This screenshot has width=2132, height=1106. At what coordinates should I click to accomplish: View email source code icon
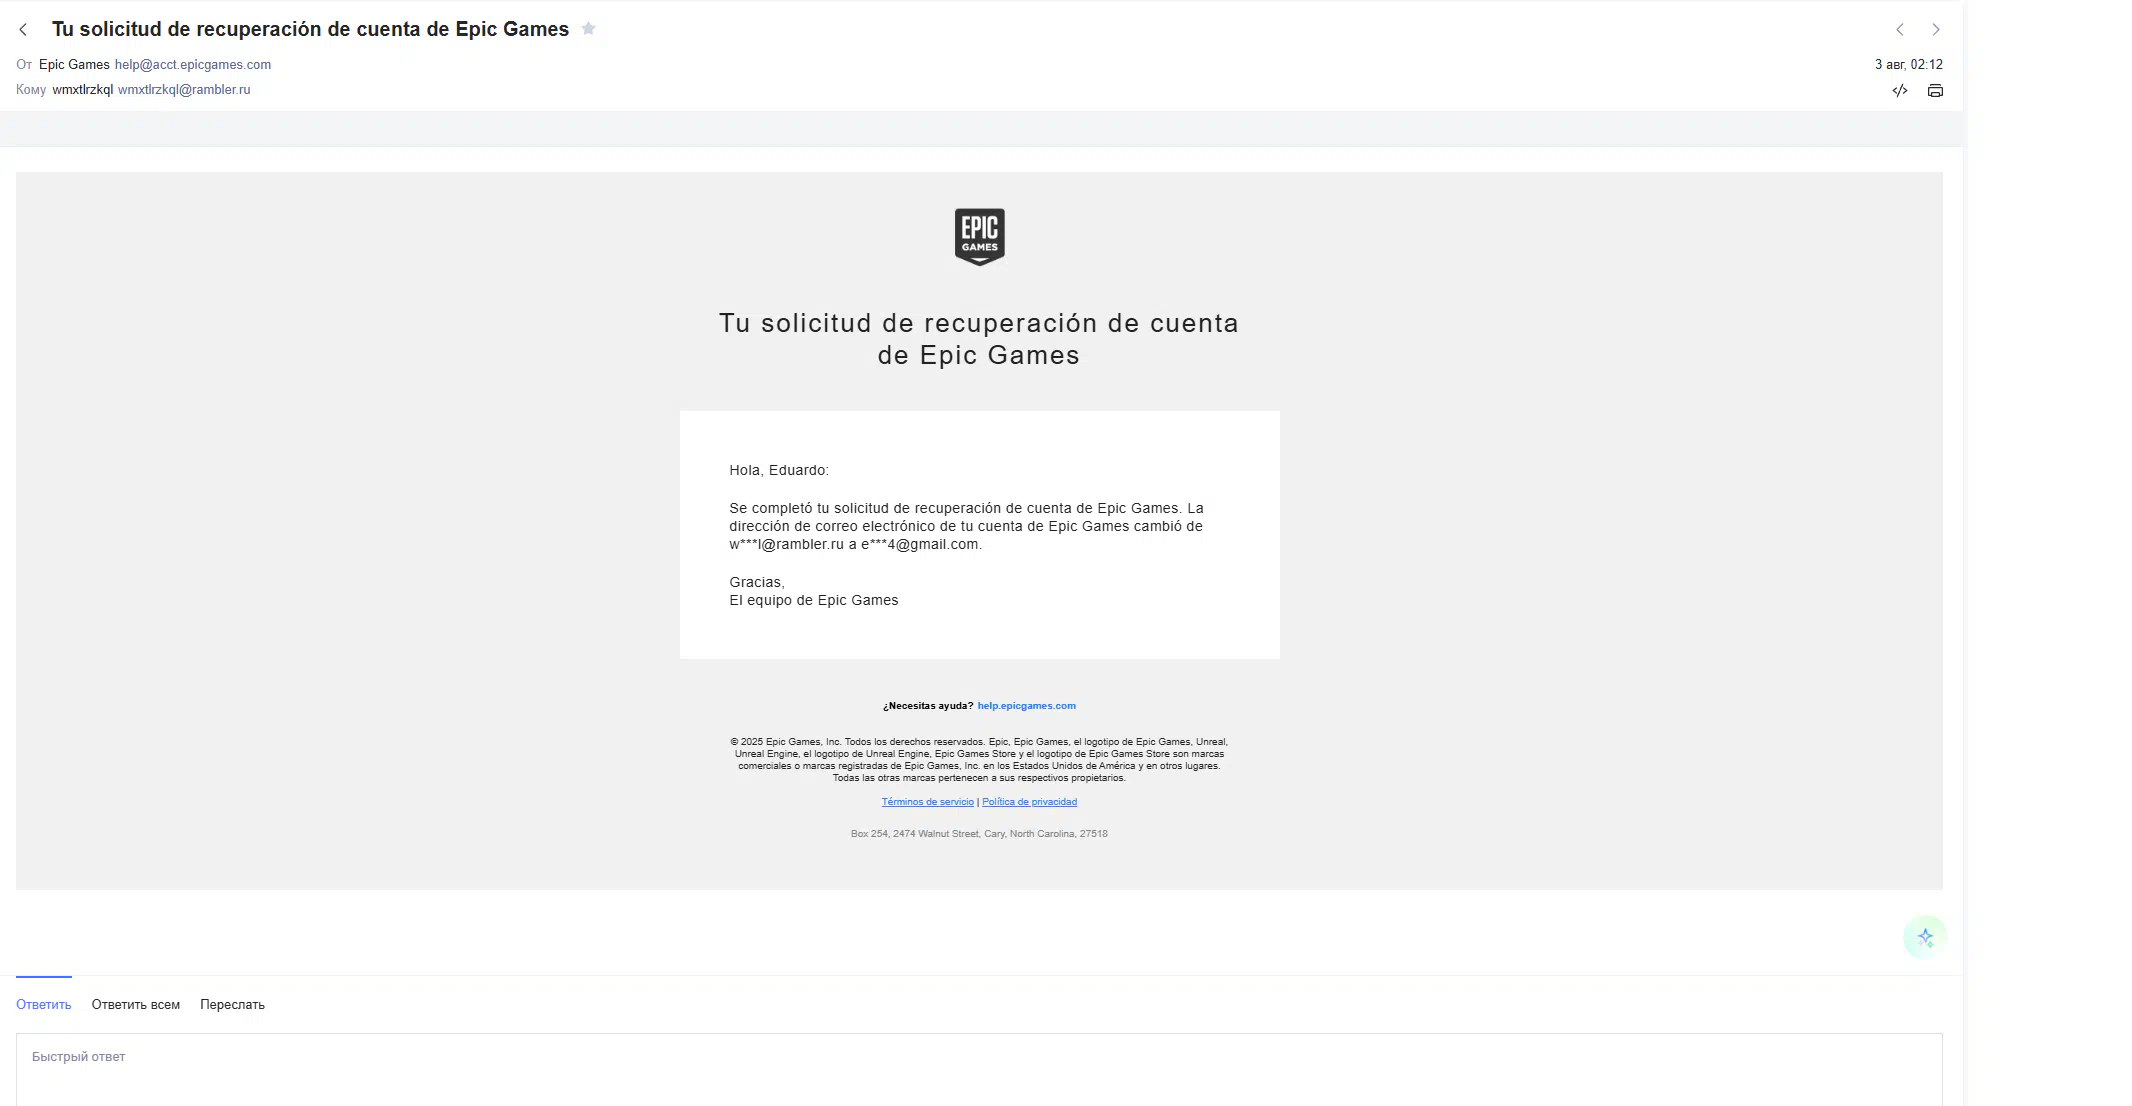pos(1900,91)
